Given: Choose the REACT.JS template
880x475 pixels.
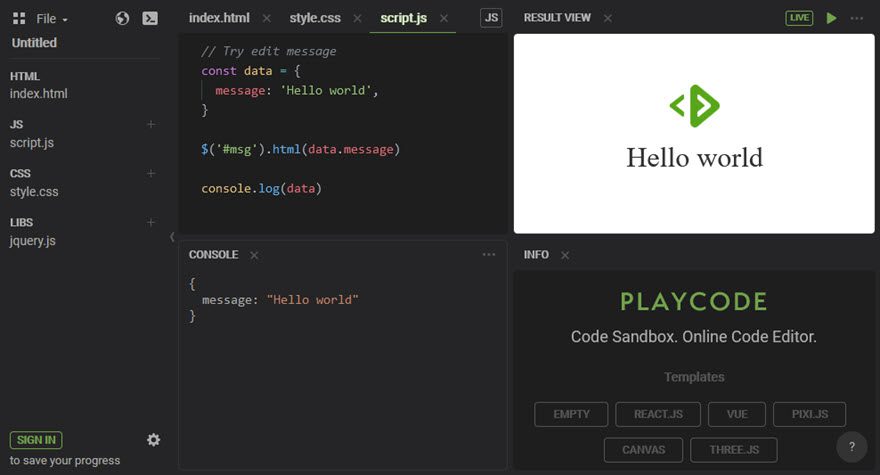Looking at the screenshot, I should [658, 414].
